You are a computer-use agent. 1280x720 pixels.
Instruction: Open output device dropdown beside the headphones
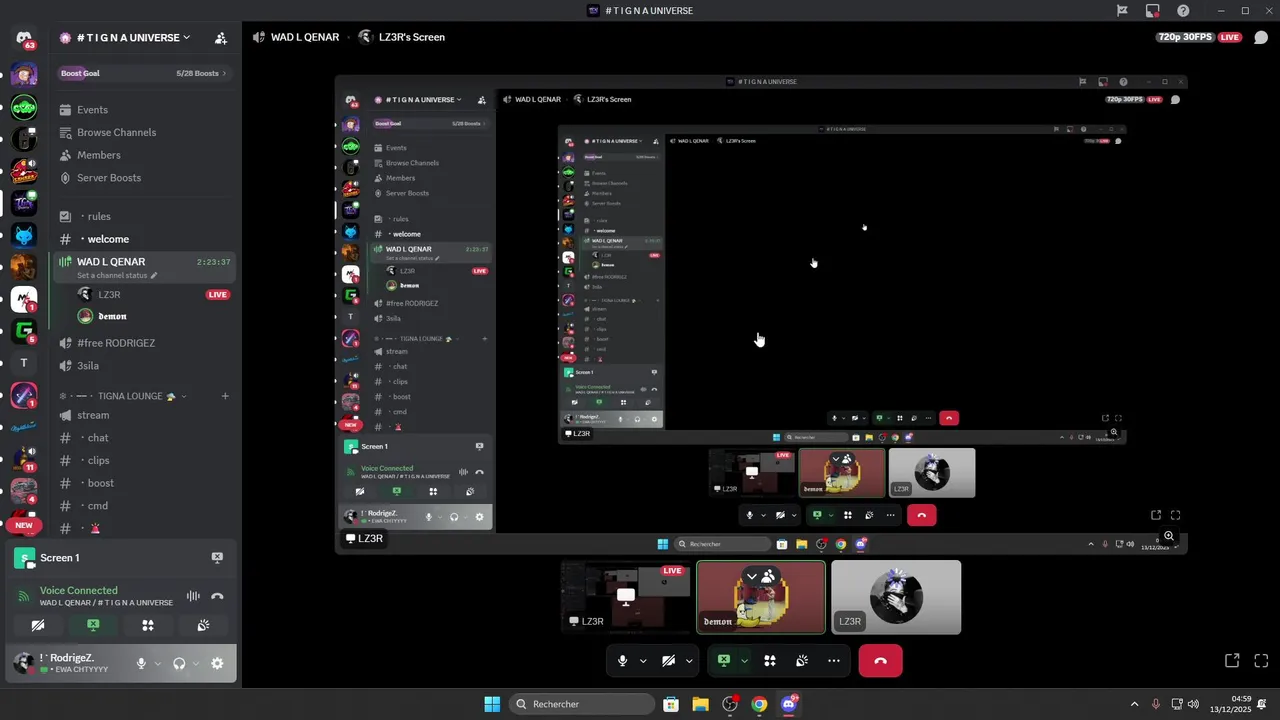(195, 663)
